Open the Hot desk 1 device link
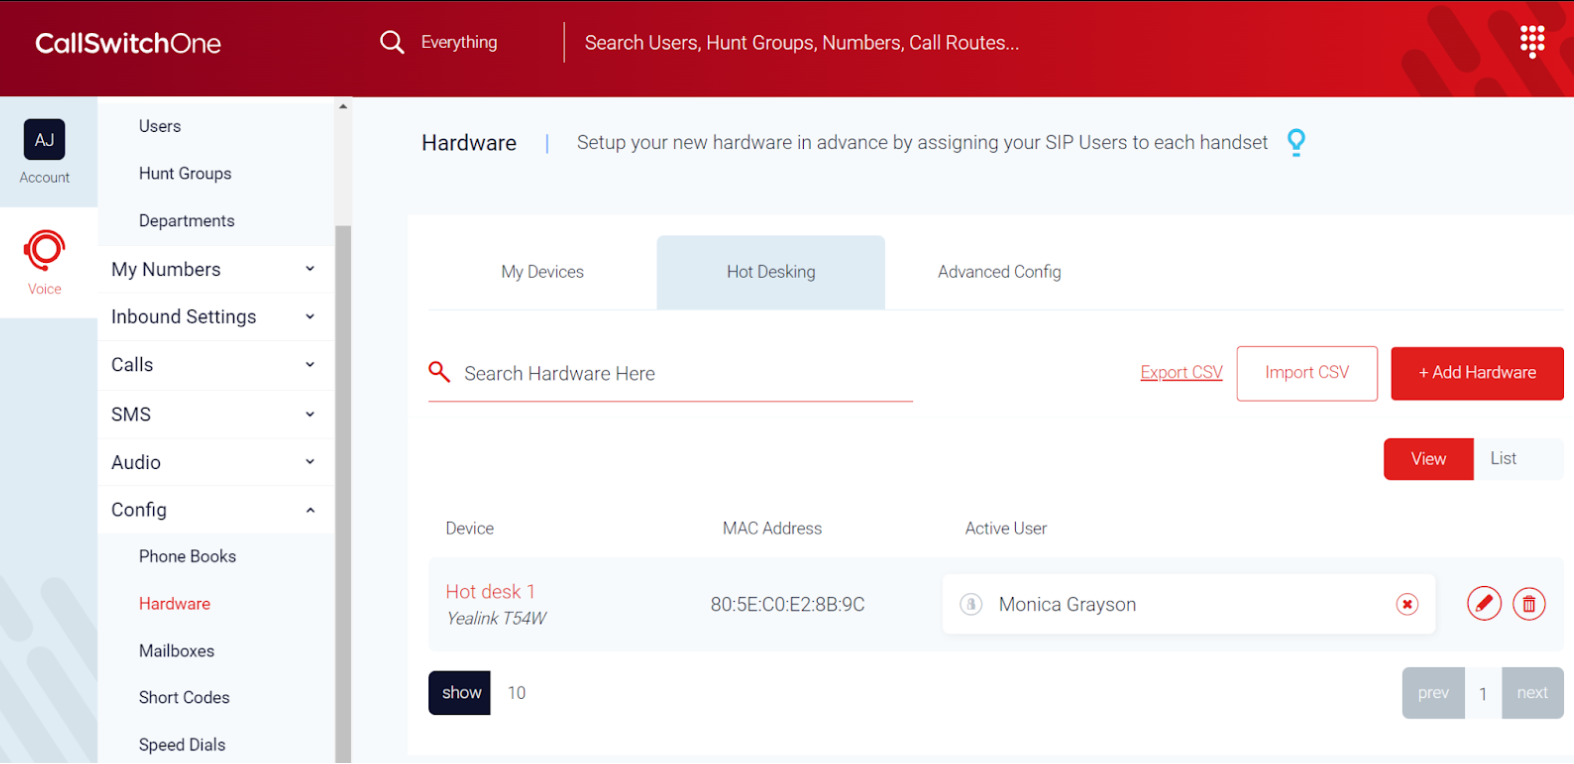The width and height of the screenshot is (1574, 764). click(x=490, y=592)
